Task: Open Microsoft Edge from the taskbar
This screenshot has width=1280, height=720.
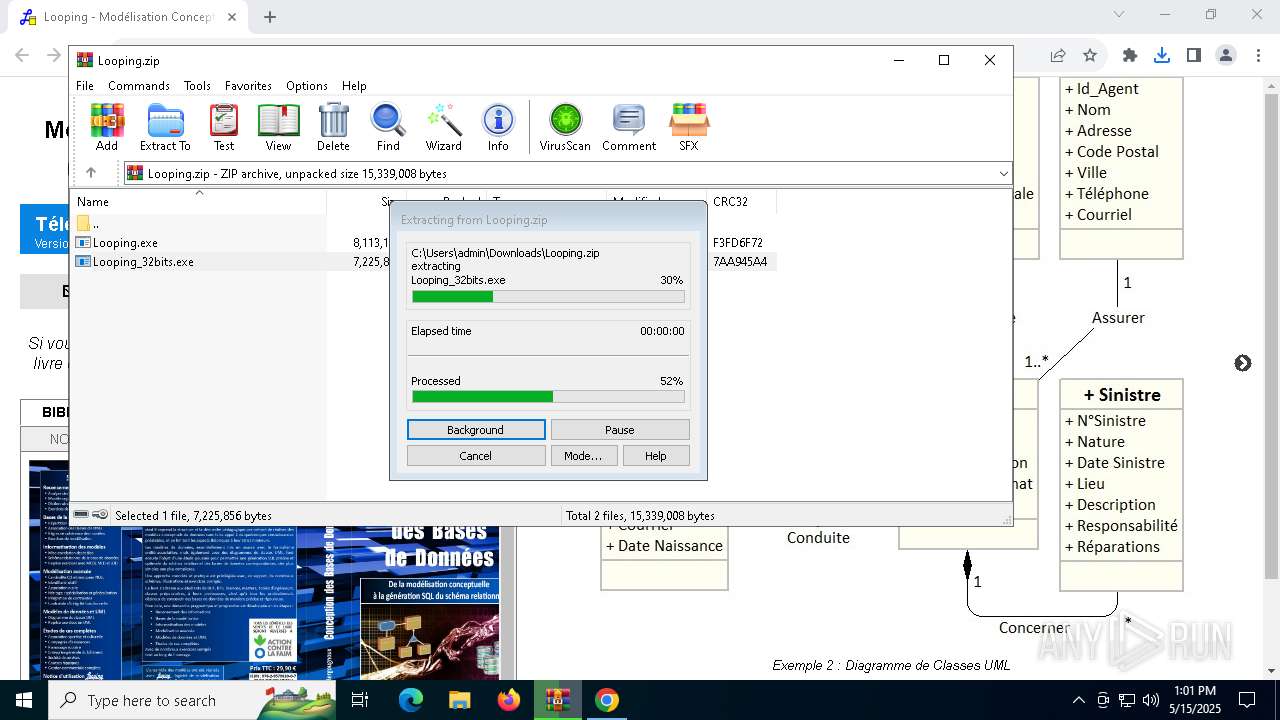Action: [x=411, y=700]
